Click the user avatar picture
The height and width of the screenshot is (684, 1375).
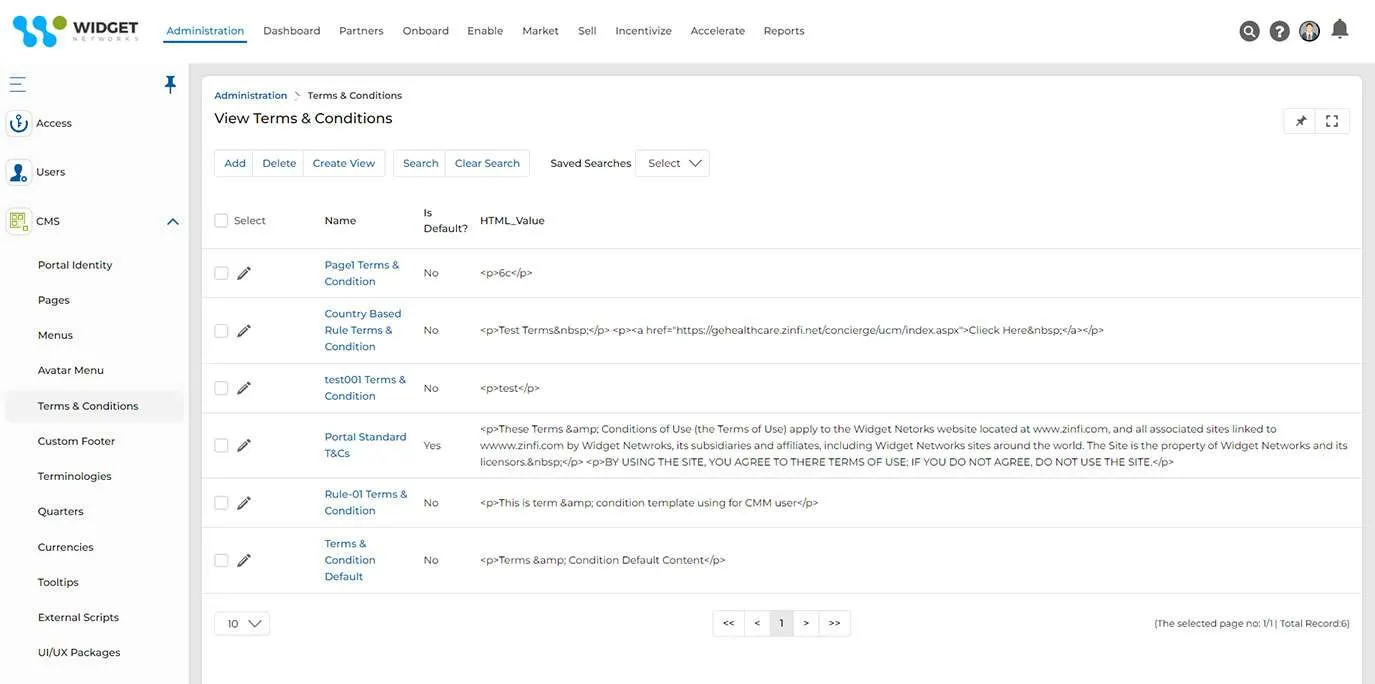click(x=1309, y=31)
